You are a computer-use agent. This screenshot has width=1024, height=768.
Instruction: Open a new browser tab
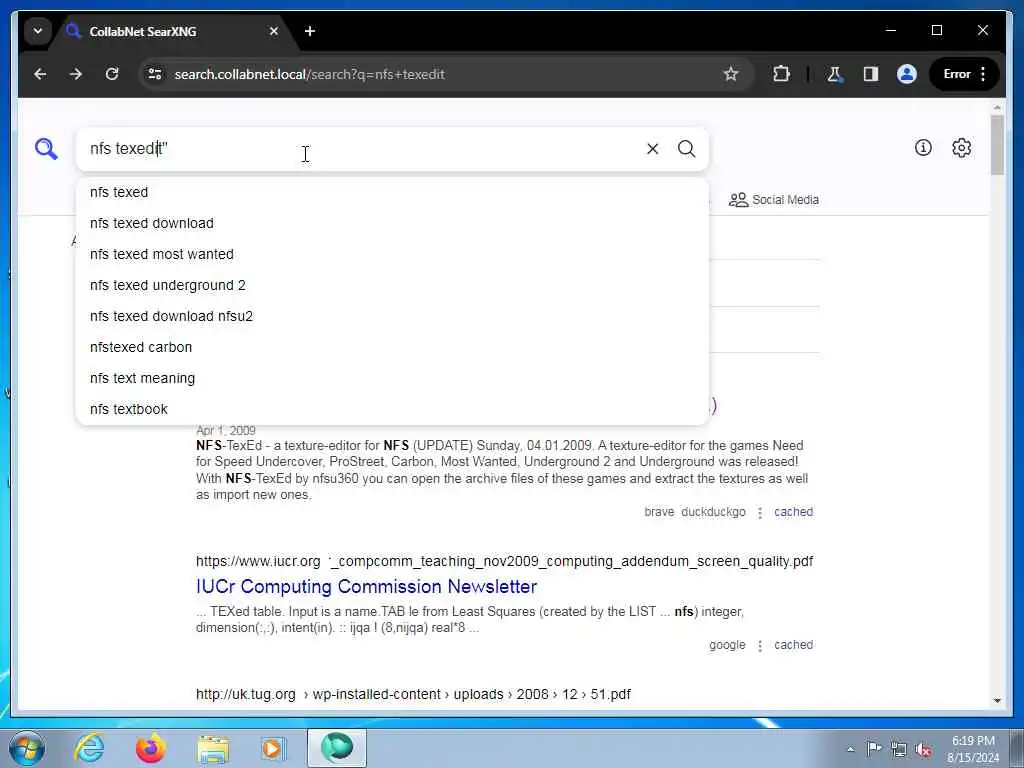point(310,31)
